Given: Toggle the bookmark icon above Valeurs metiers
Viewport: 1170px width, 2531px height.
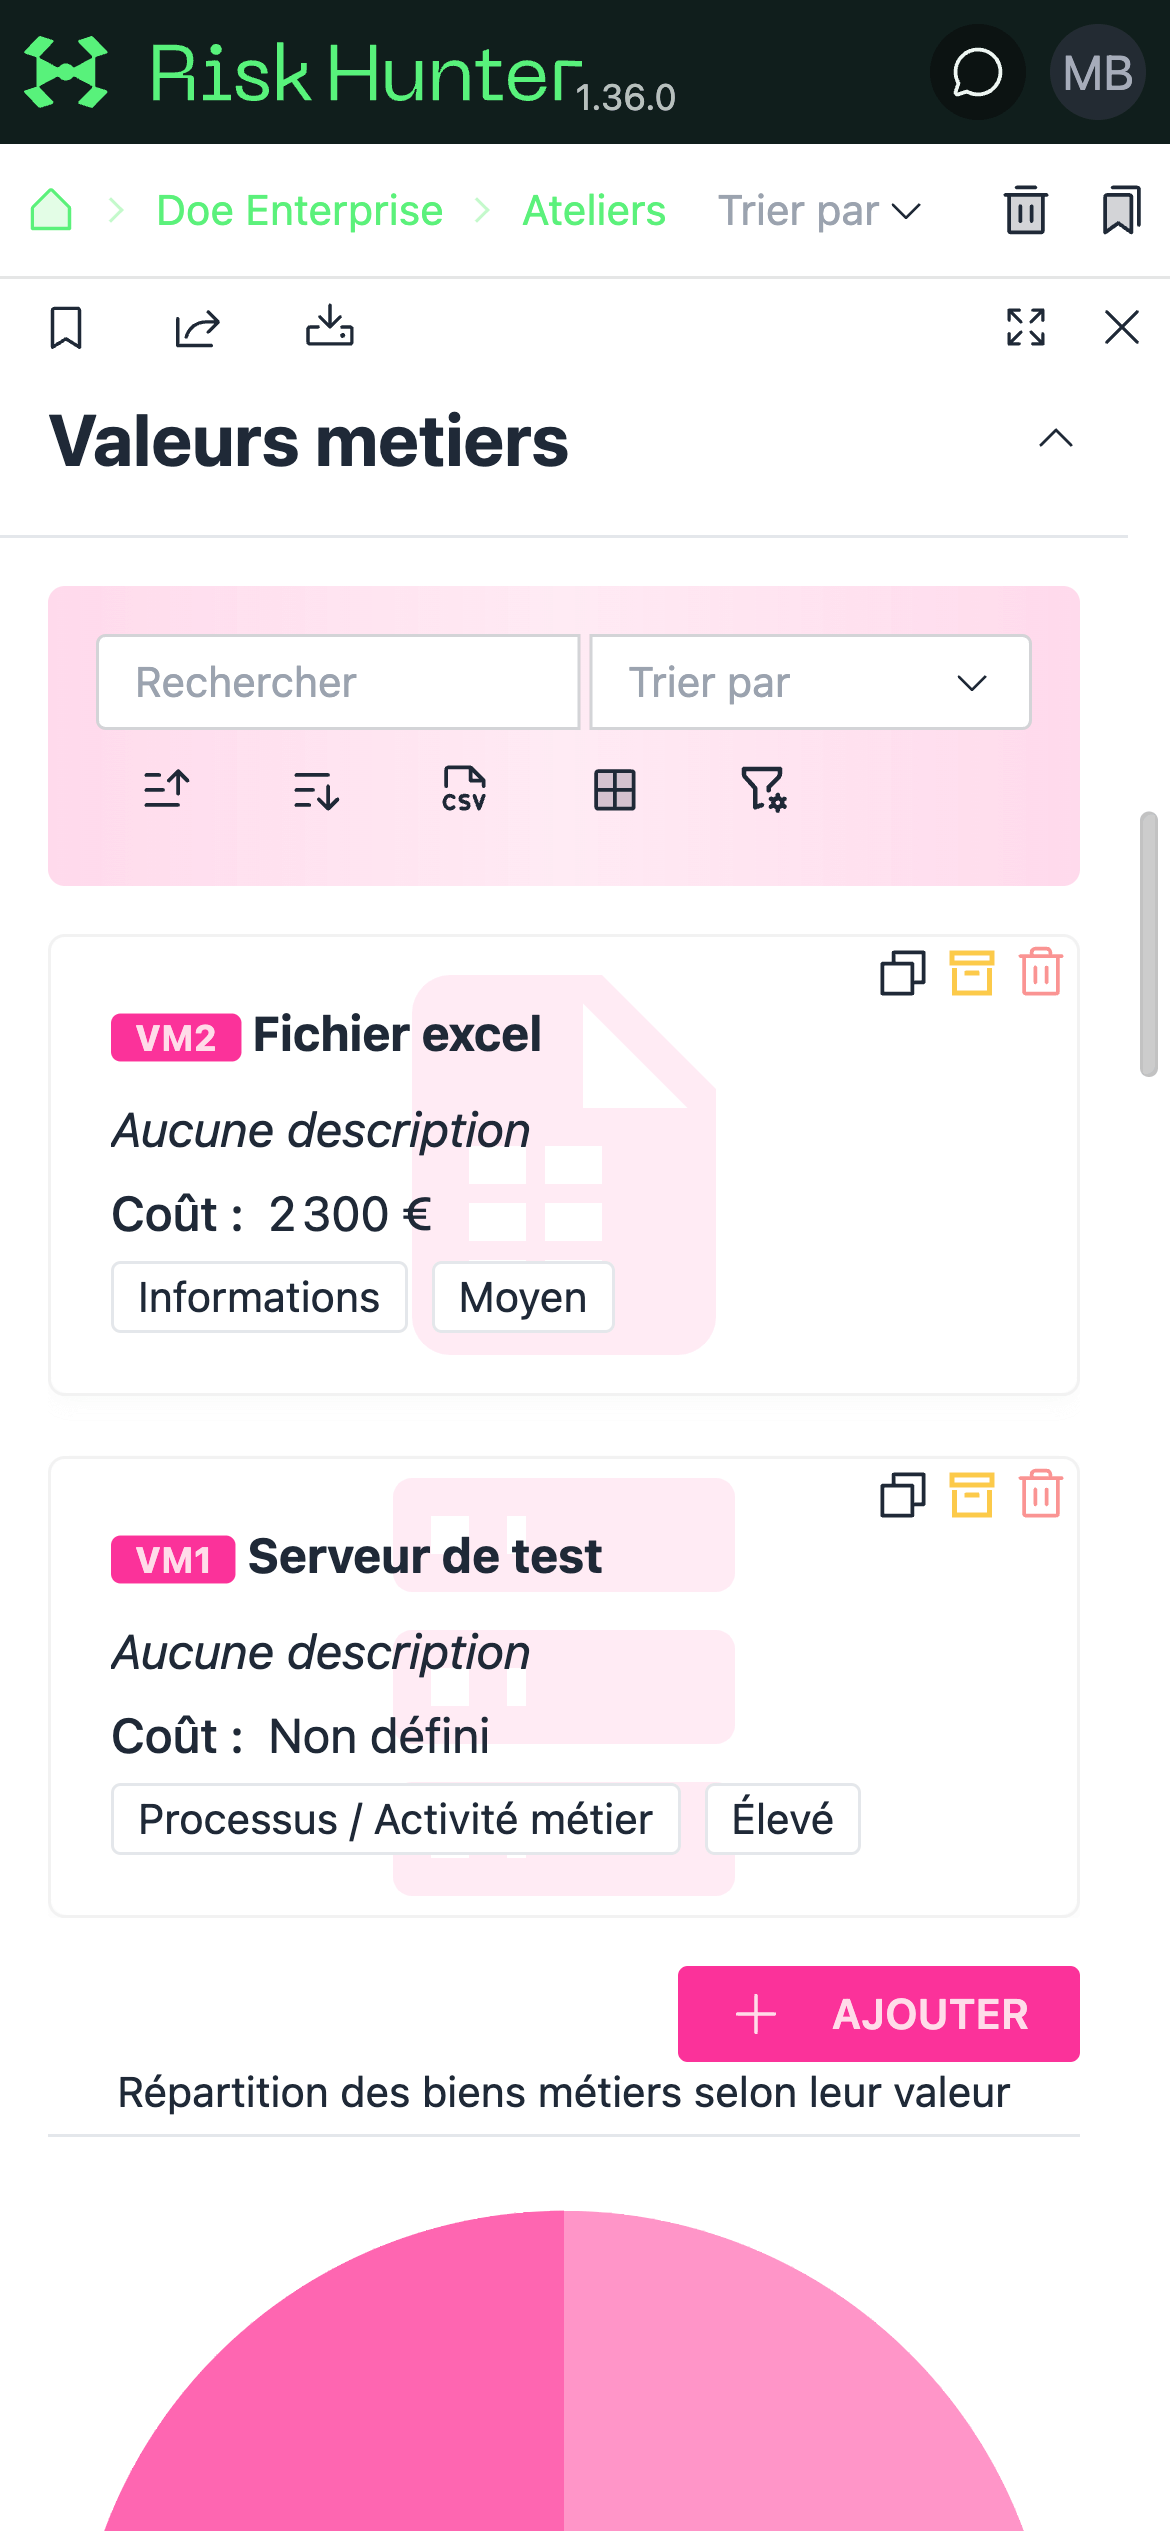Looking at the screenshot, I should (66, 328).
